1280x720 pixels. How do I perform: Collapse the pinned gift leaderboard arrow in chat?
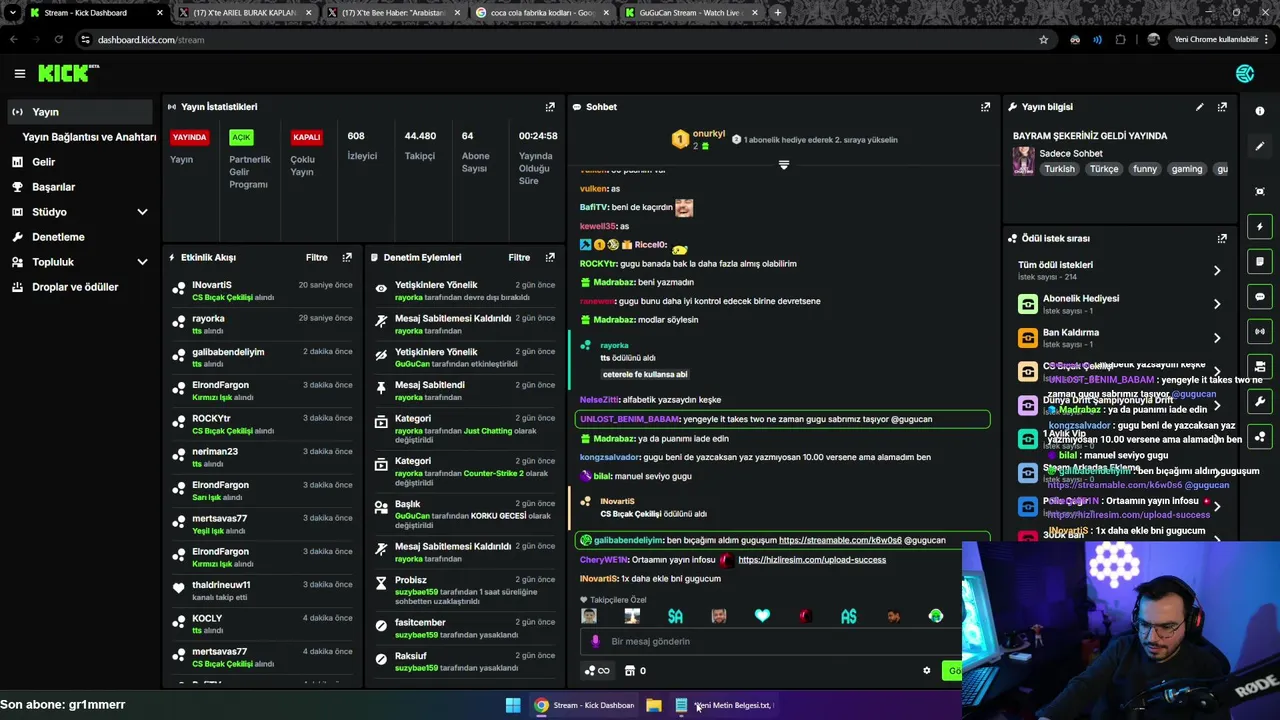point(784,165)
